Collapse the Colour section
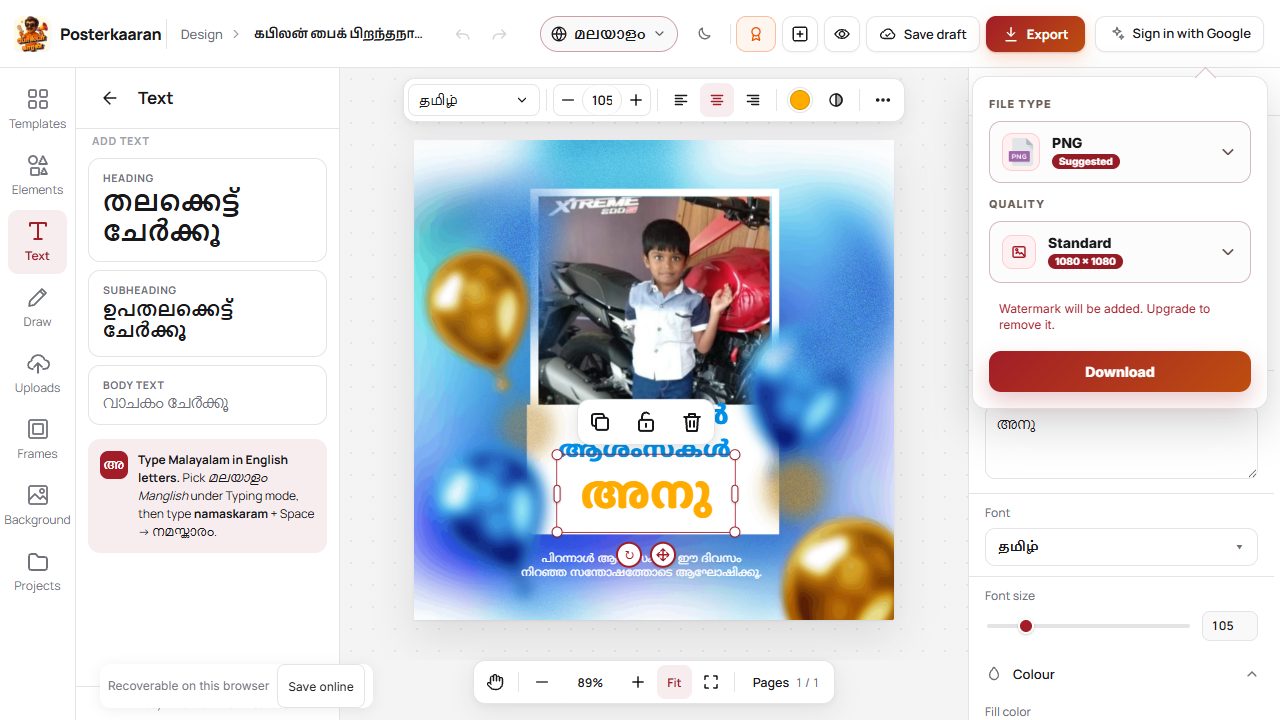The height and width of the screenshot is (720, 1280). 1252,674
